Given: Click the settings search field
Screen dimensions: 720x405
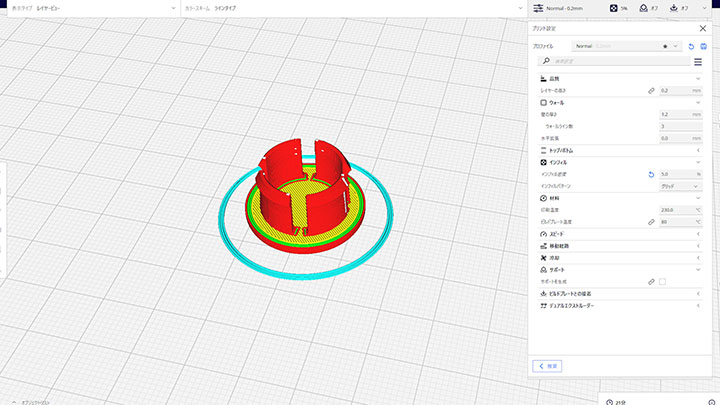Looking at the screenshot, I should pos(614,61).
